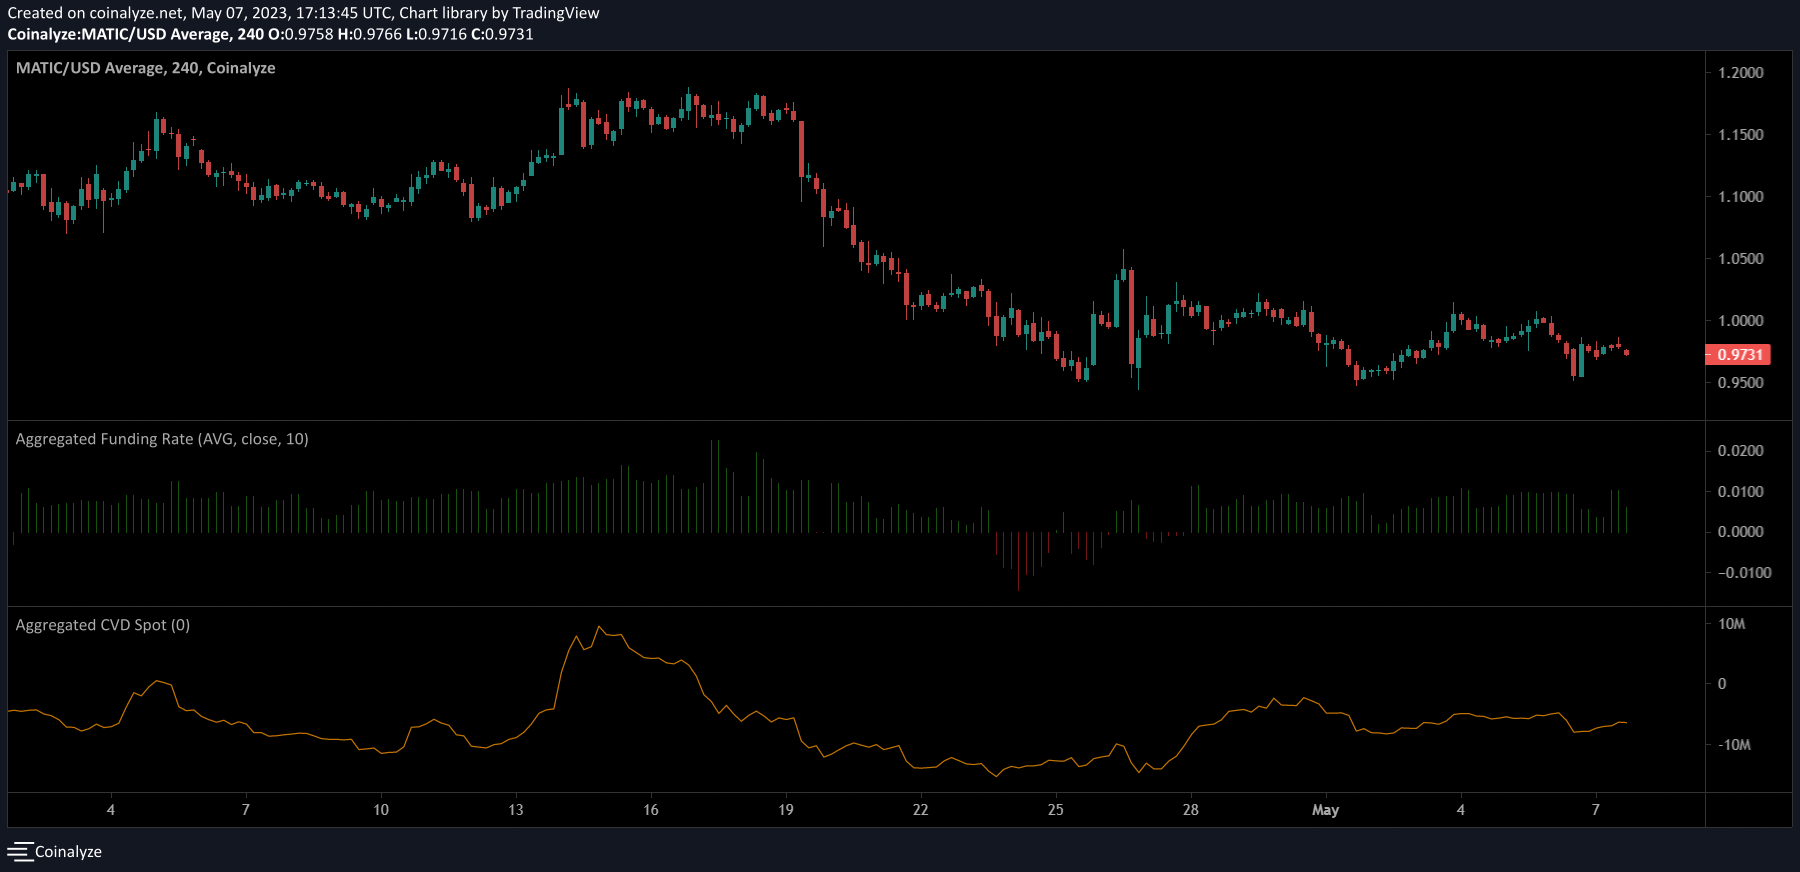1800x872 pixels.
Task: Click date 22 on the time axis
Action: 920,810
